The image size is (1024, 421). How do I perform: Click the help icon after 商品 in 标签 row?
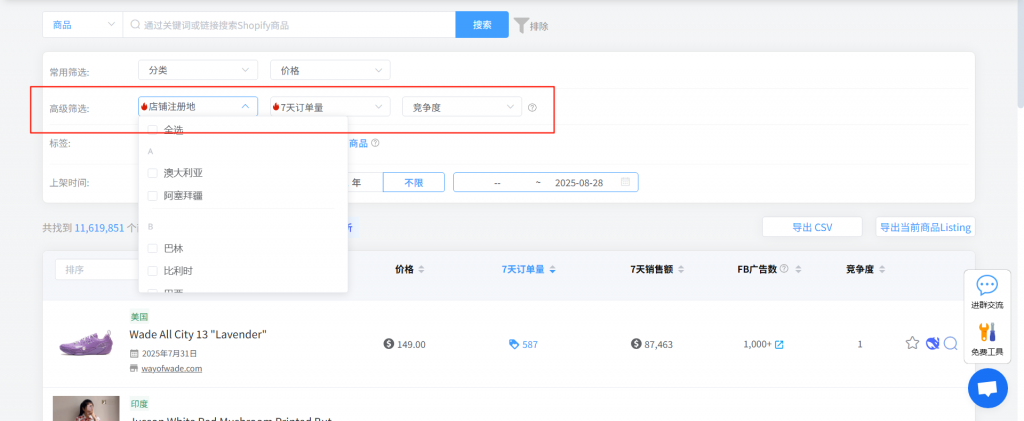pos(375,143)
